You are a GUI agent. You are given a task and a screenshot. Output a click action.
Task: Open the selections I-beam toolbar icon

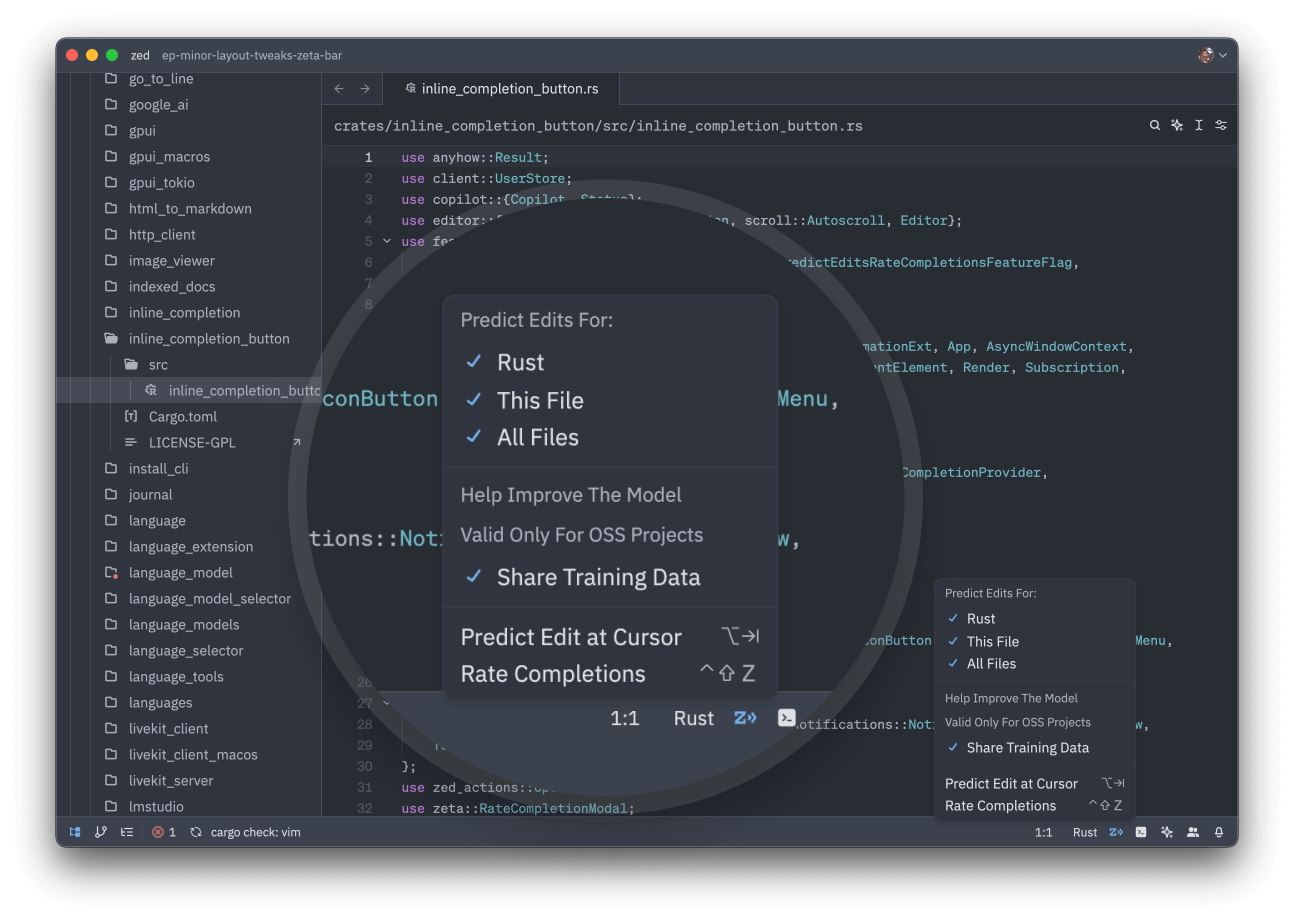click(x=1199, y=125)
